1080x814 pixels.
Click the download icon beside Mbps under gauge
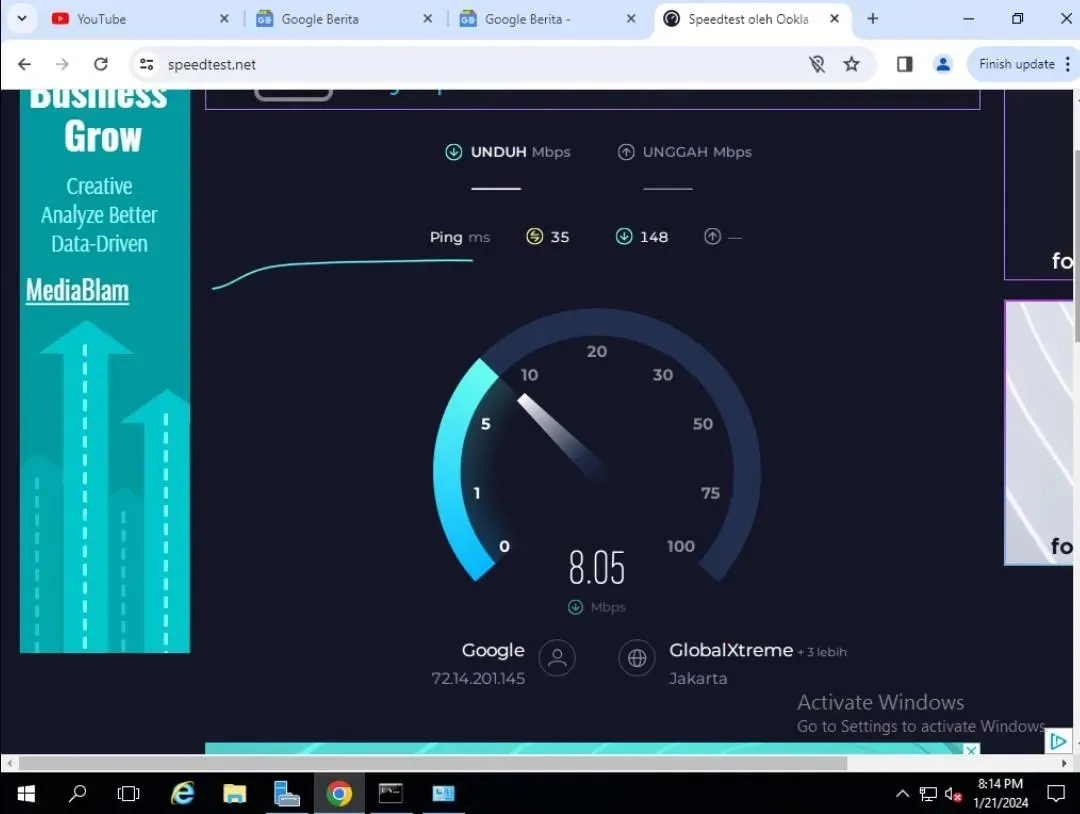click(575, 607)
